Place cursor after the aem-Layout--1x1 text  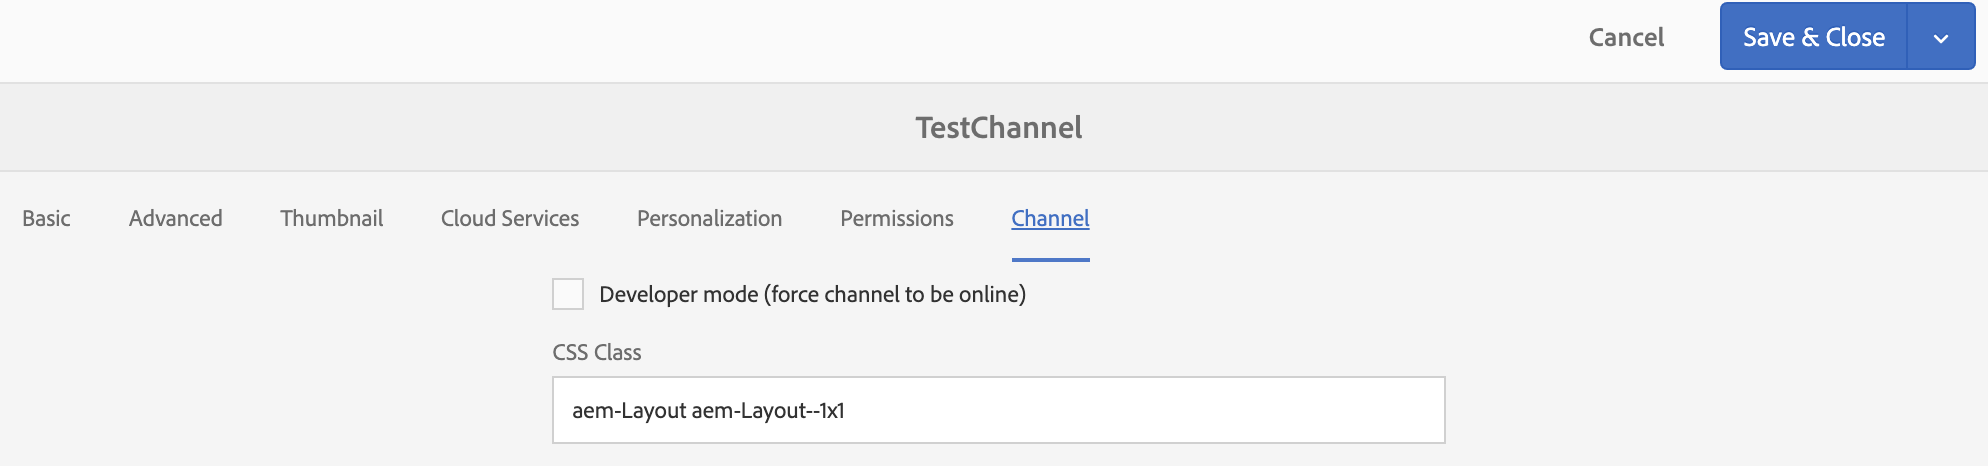pos(847,411)
